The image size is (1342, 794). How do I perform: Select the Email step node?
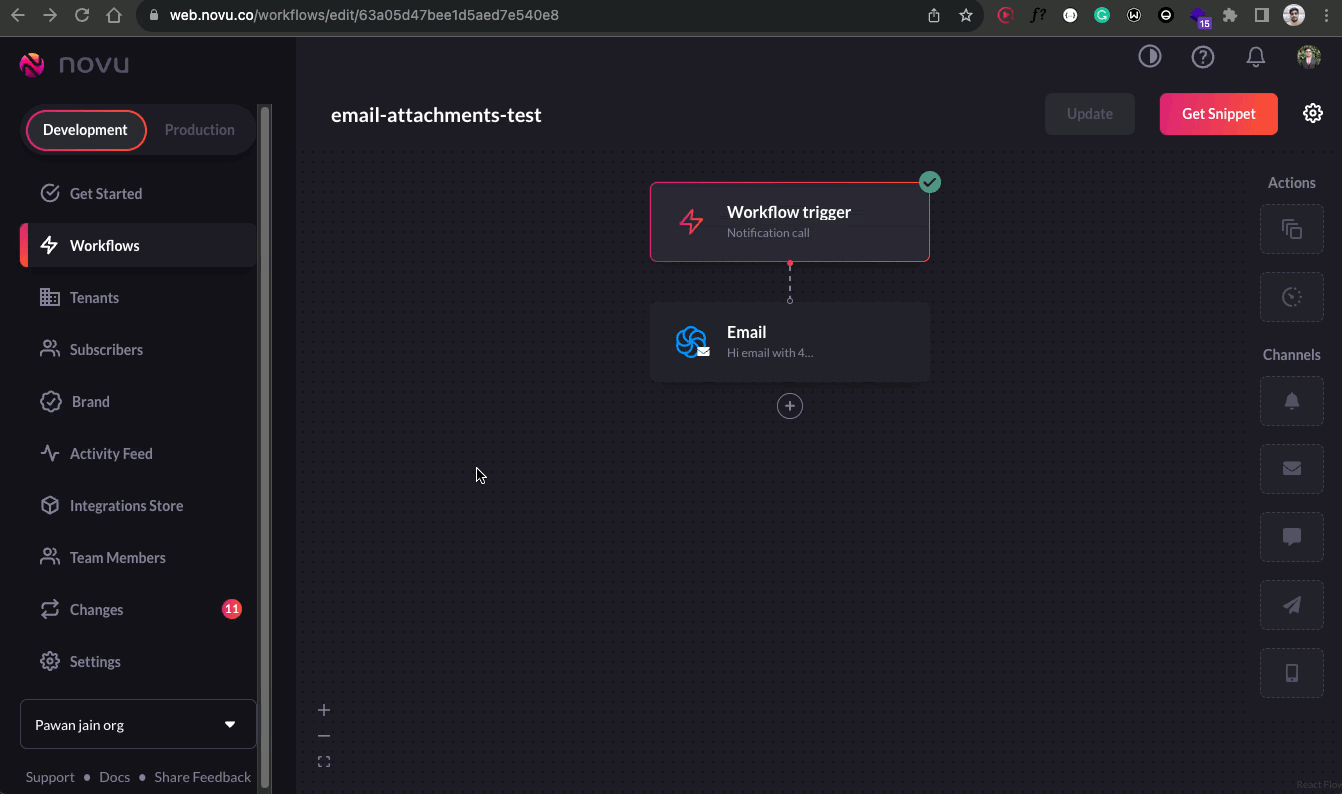pyautogui.click(x=790, y=342)
